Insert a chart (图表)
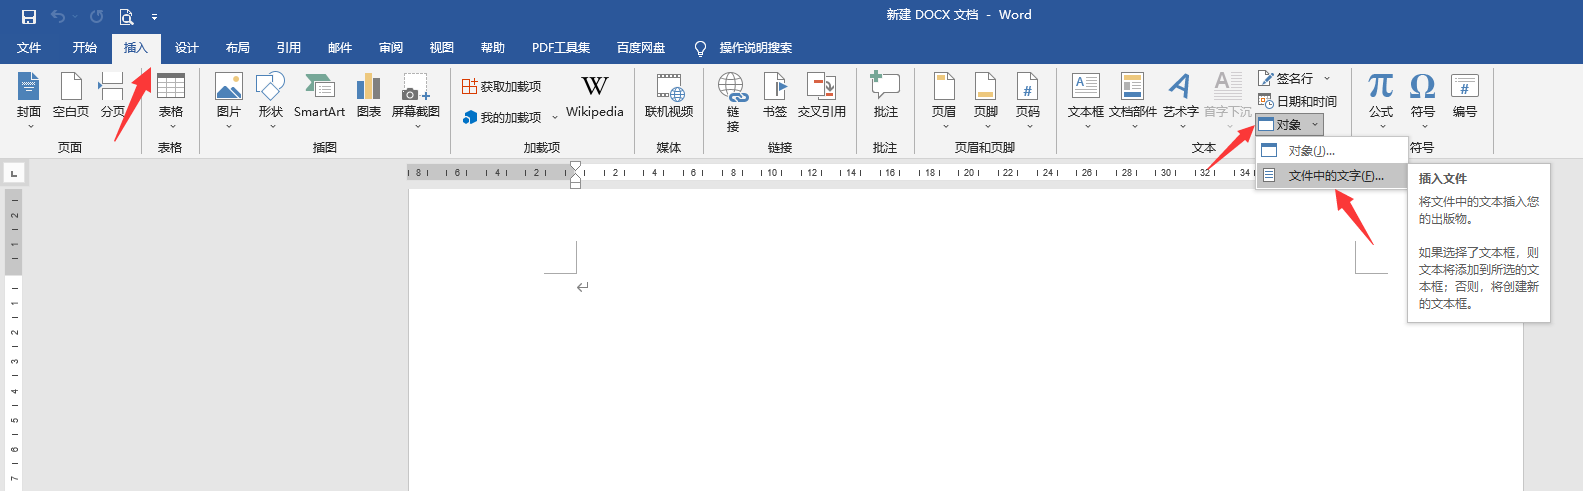Image resolution: width=1583 pixels, height=491 pixels. (369, 96)
